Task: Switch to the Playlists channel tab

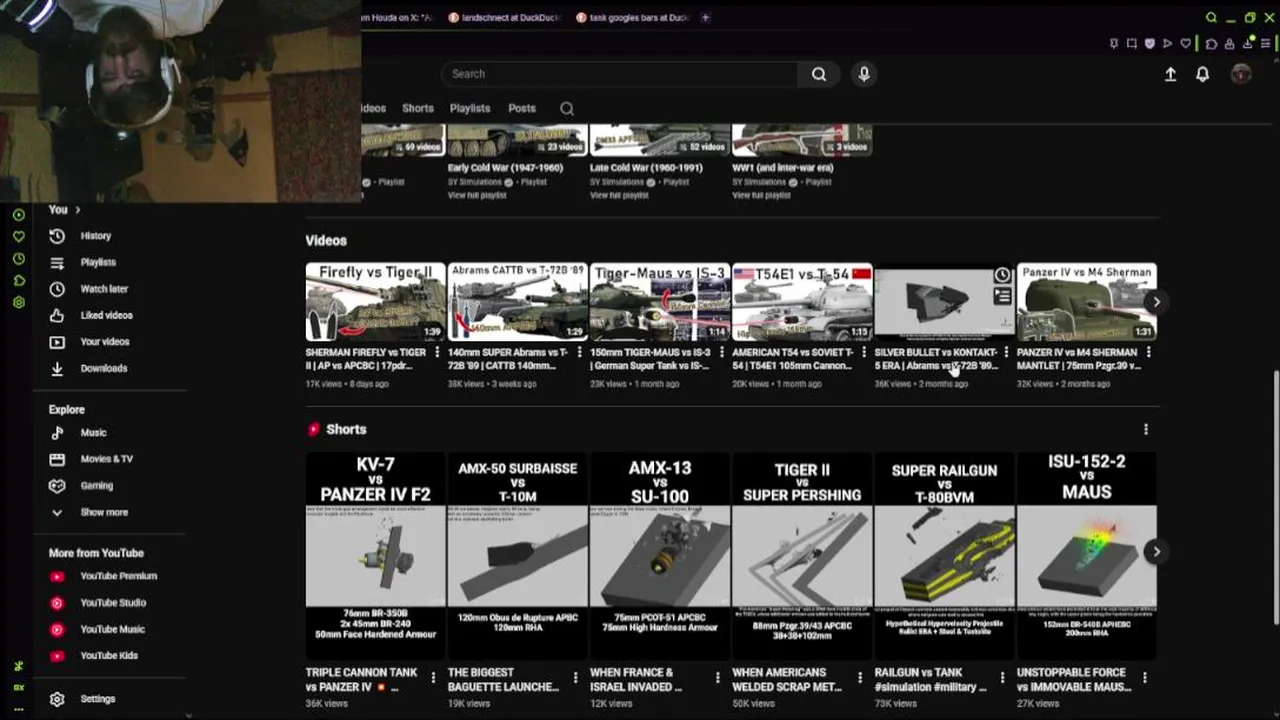Action: 470,108
